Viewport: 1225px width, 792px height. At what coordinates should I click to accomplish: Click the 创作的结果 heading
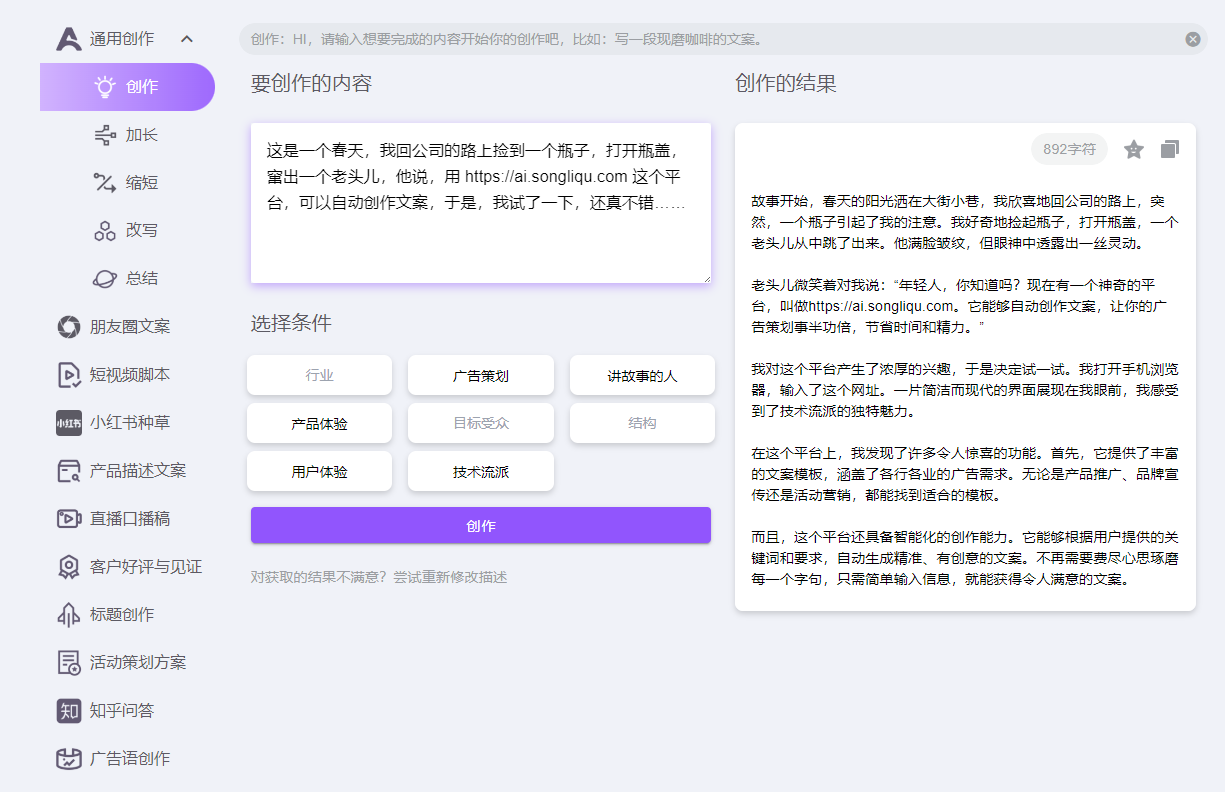tap(786, 83)
